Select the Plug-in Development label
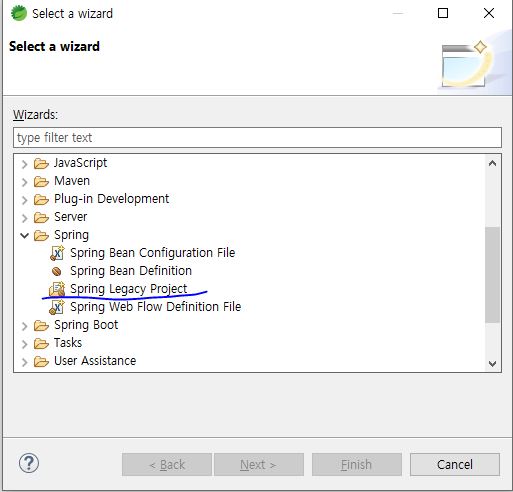This screenshot has height=492, width=513. 112,199
